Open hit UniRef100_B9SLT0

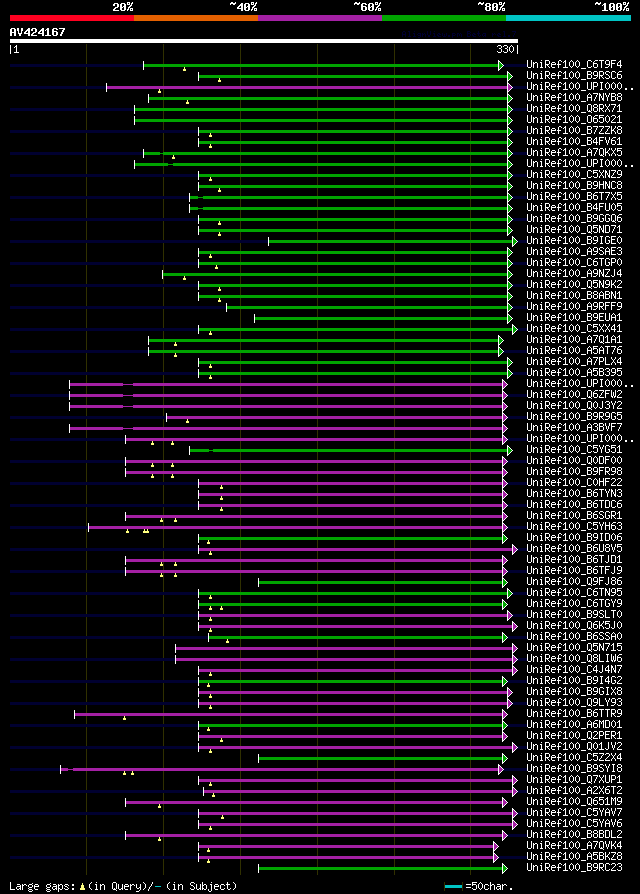pyautogui.click(x=574, y=615)
